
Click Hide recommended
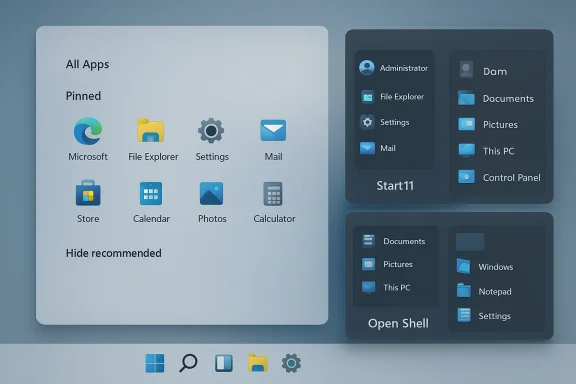(x=114, y=253)
